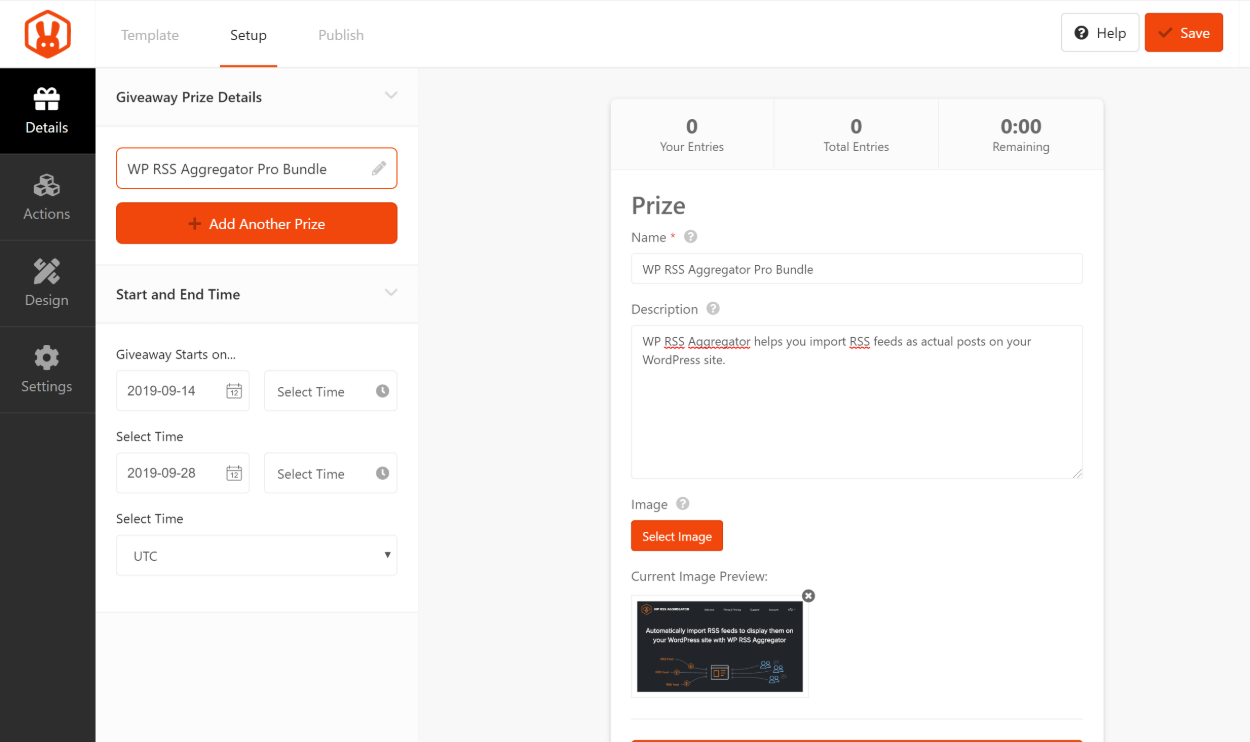1250x742 pixels.
Task: Click the current image preview thumbnail
Action: [x=720, y=646]
